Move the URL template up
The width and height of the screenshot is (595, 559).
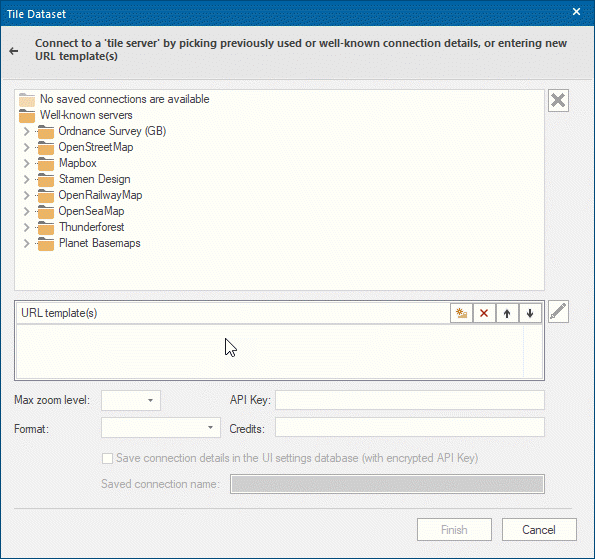point(507,313)
